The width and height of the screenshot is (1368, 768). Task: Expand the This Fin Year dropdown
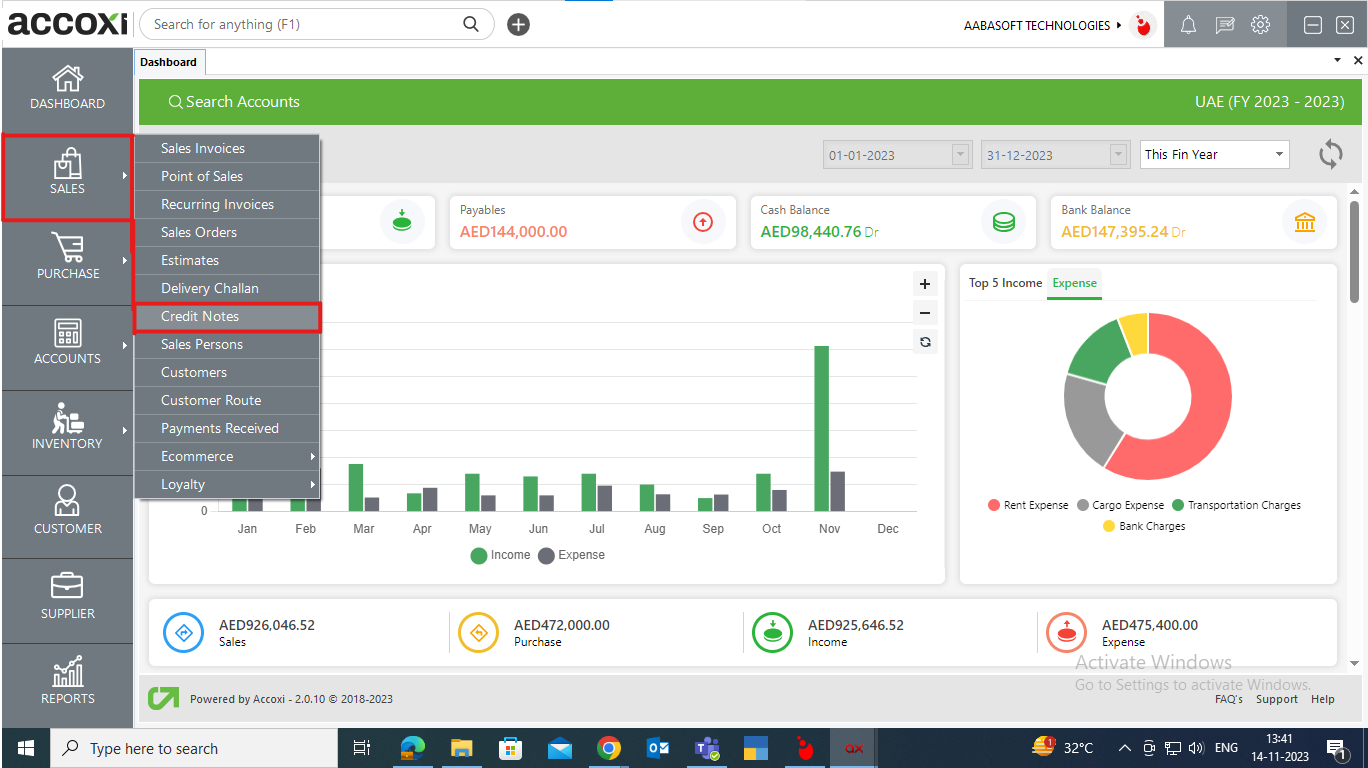click(1214, 155)
